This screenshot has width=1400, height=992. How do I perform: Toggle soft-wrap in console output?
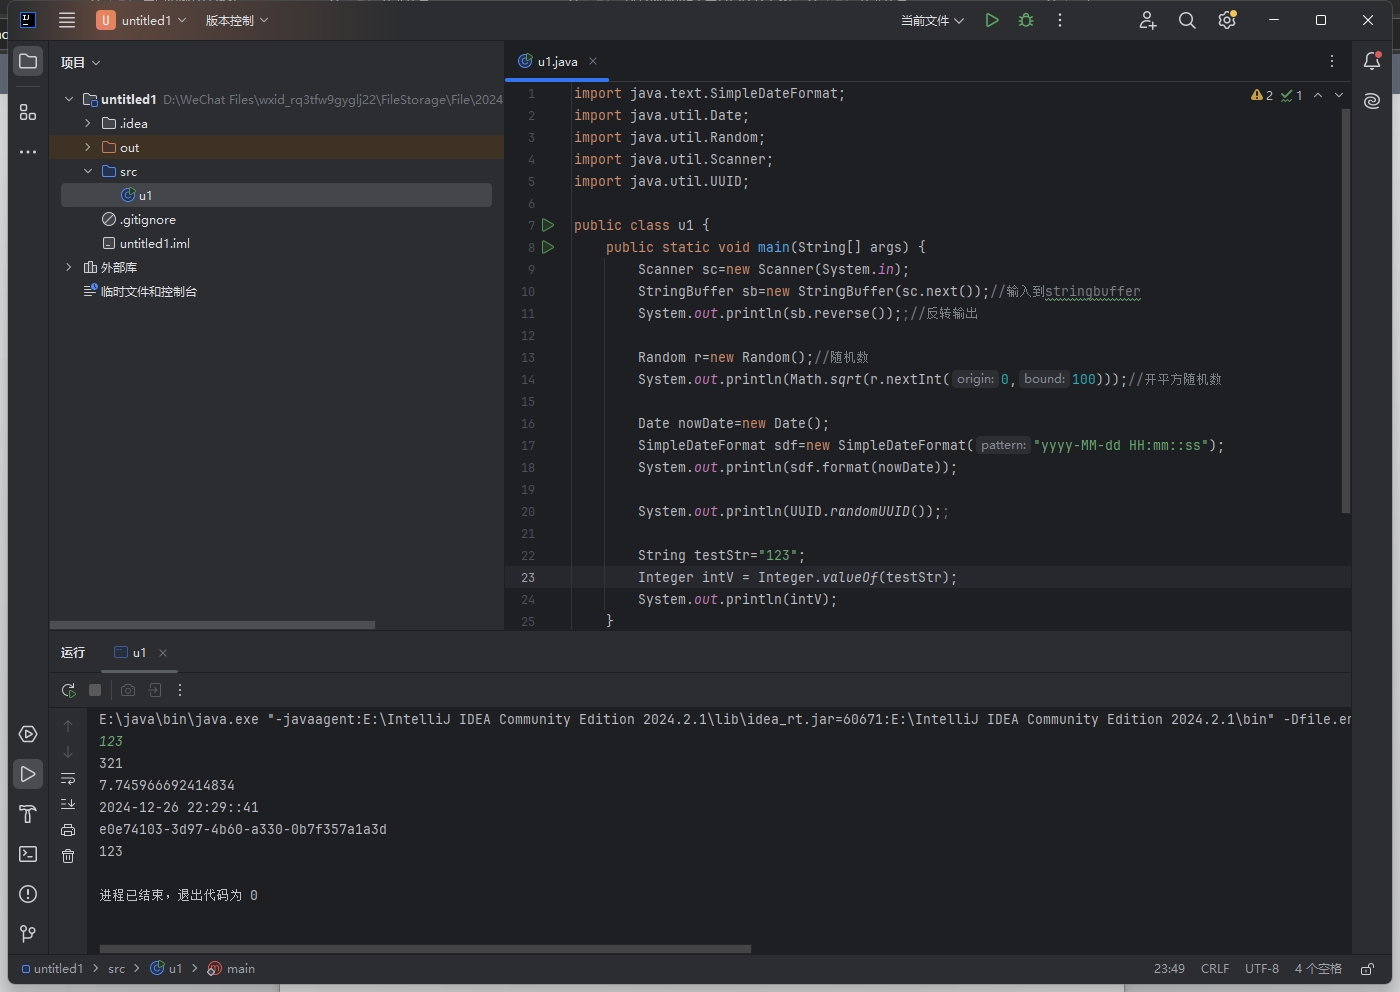68,778
